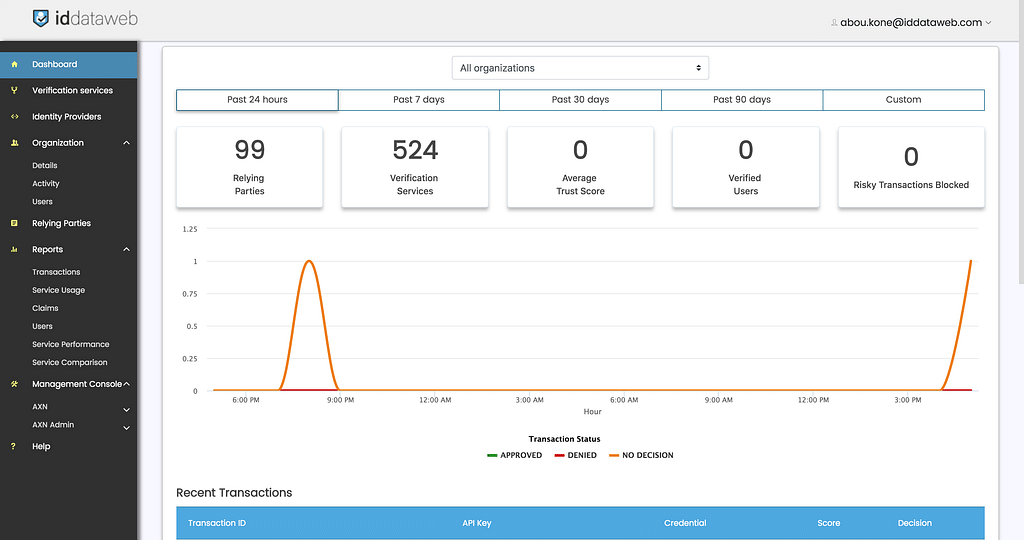The height and width of the screenshot is (540, 1024).
Task: Click the Reports bar chart icon
Action: point(14,250)
